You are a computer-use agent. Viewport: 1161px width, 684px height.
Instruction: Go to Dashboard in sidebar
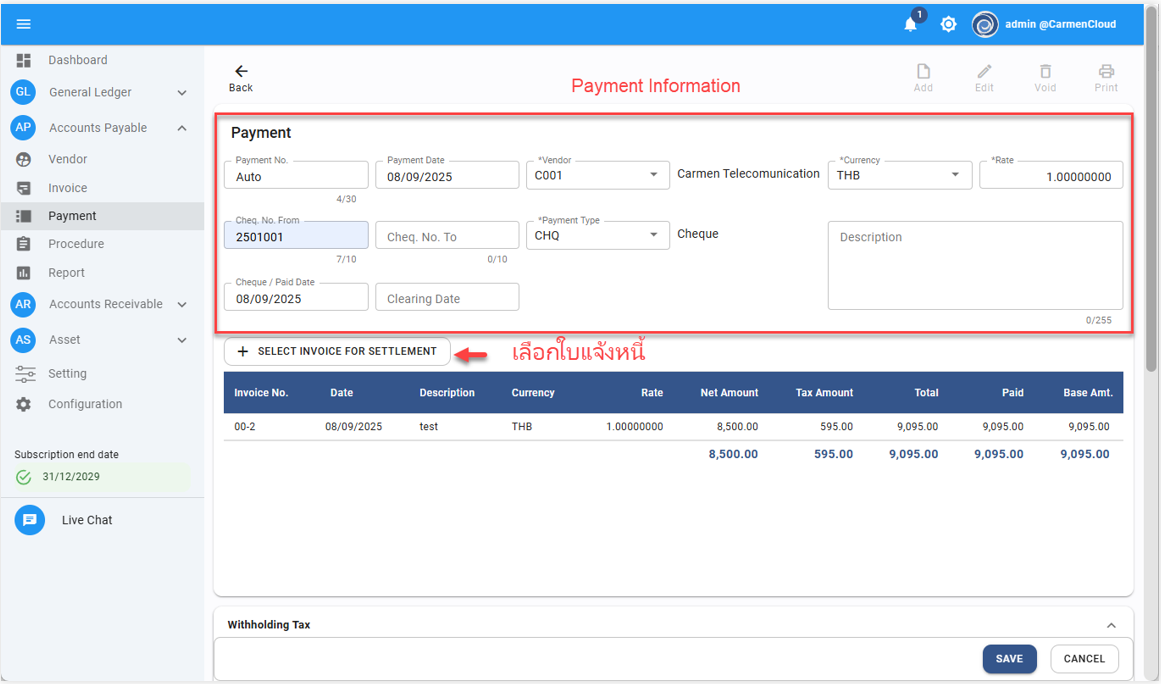point(77,60)
